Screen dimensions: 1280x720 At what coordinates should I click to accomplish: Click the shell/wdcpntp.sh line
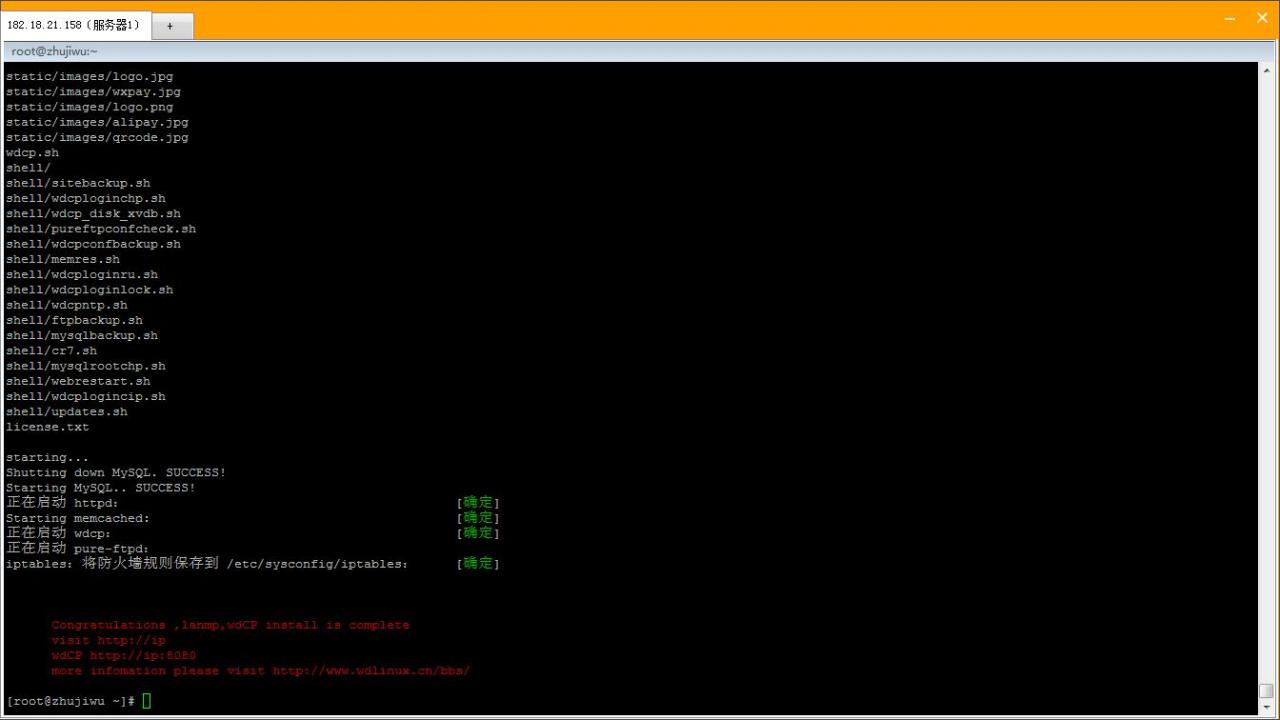coord(67,305)
